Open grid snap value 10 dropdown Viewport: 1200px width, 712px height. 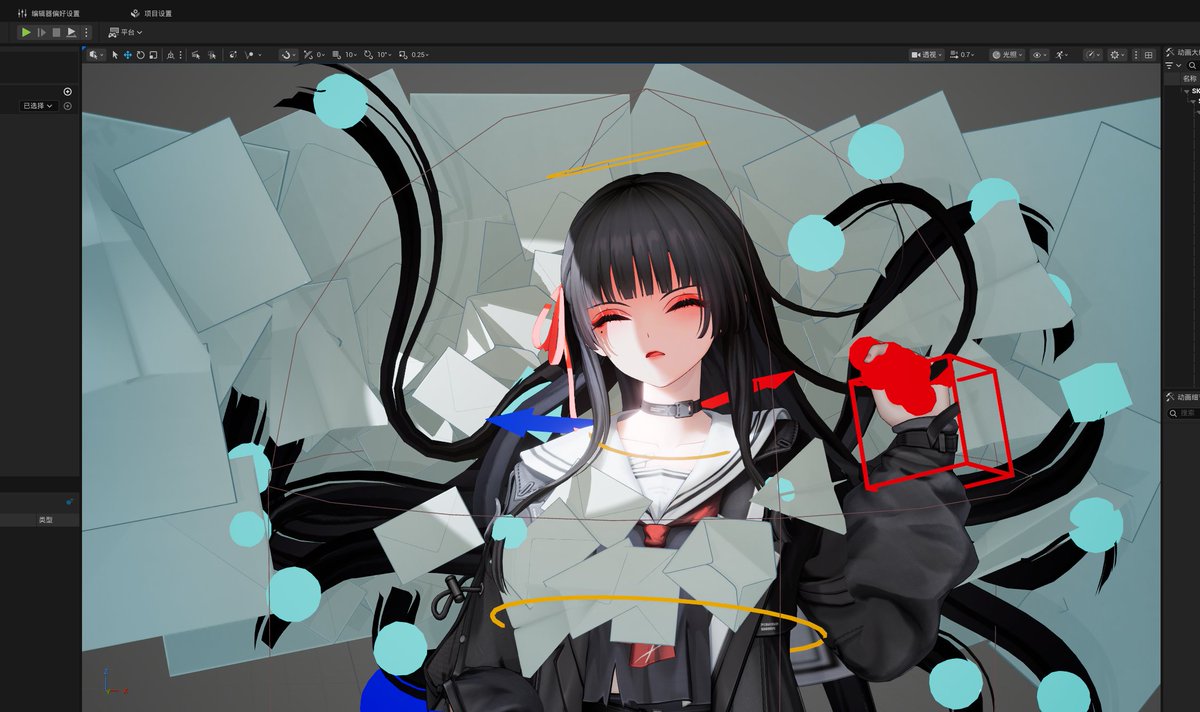coord(352,55)
